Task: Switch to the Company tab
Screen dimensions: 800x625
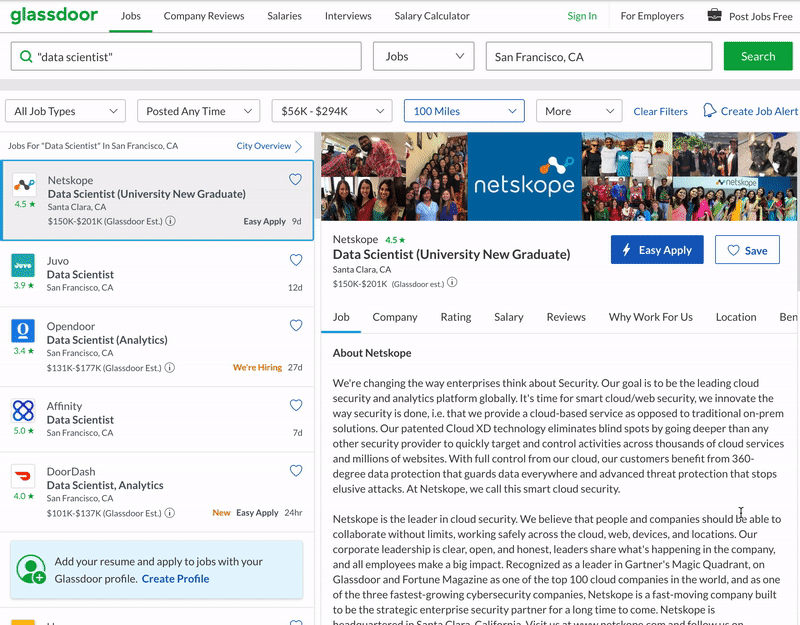Action: (x=395, y=317)
